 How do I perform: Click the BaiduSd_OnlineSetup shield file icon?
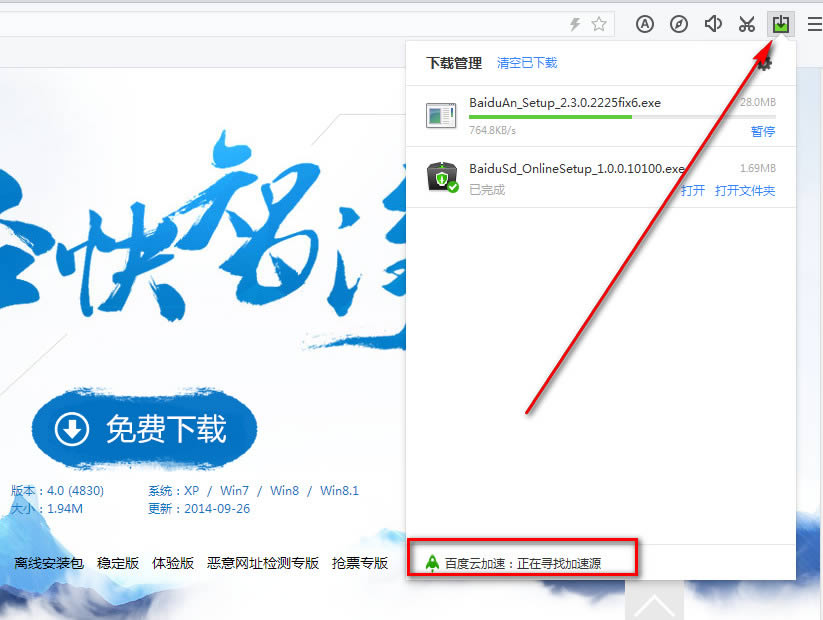point(442,177)
